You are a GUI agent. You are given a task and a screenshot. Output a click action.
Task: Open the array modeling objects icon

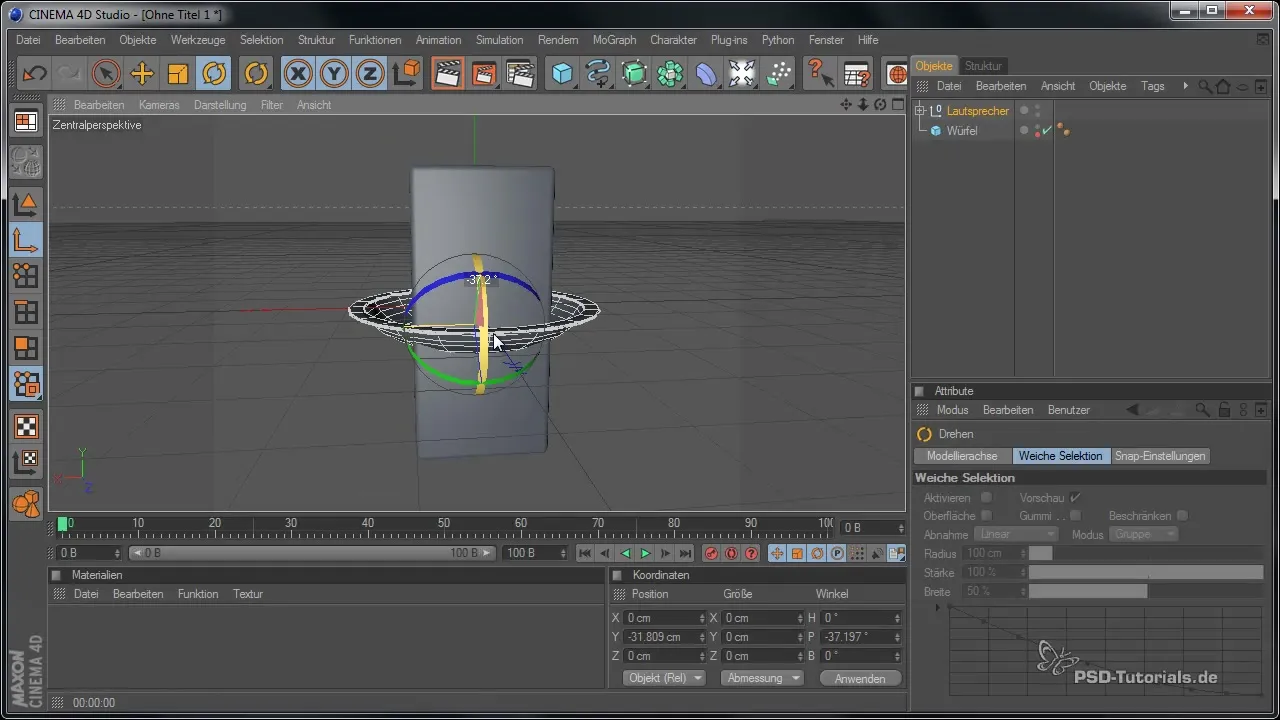tap(670, 73)
